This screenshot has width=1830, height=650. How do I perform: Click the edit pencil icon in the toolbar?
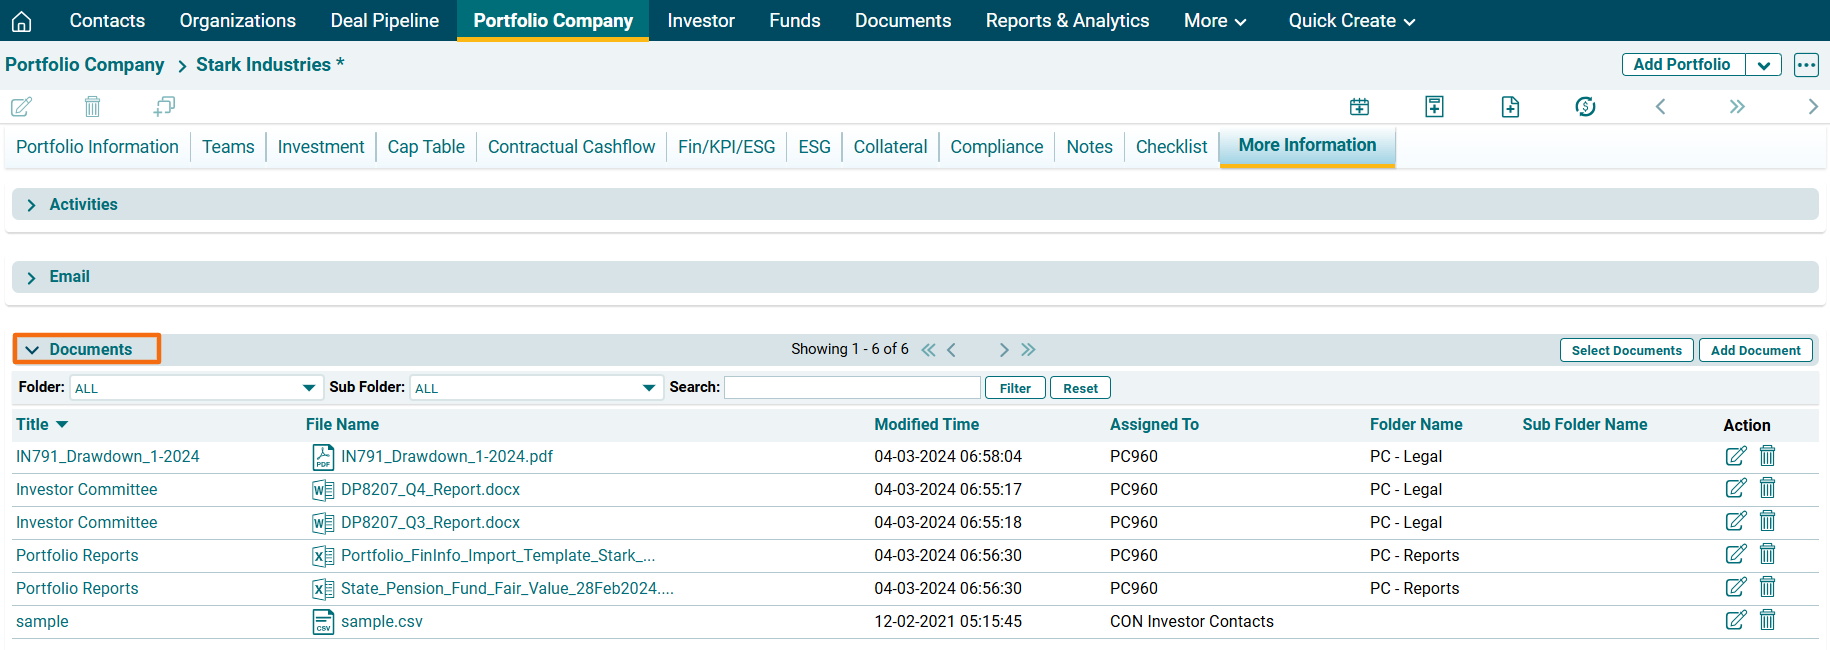[x=21, y=106]
